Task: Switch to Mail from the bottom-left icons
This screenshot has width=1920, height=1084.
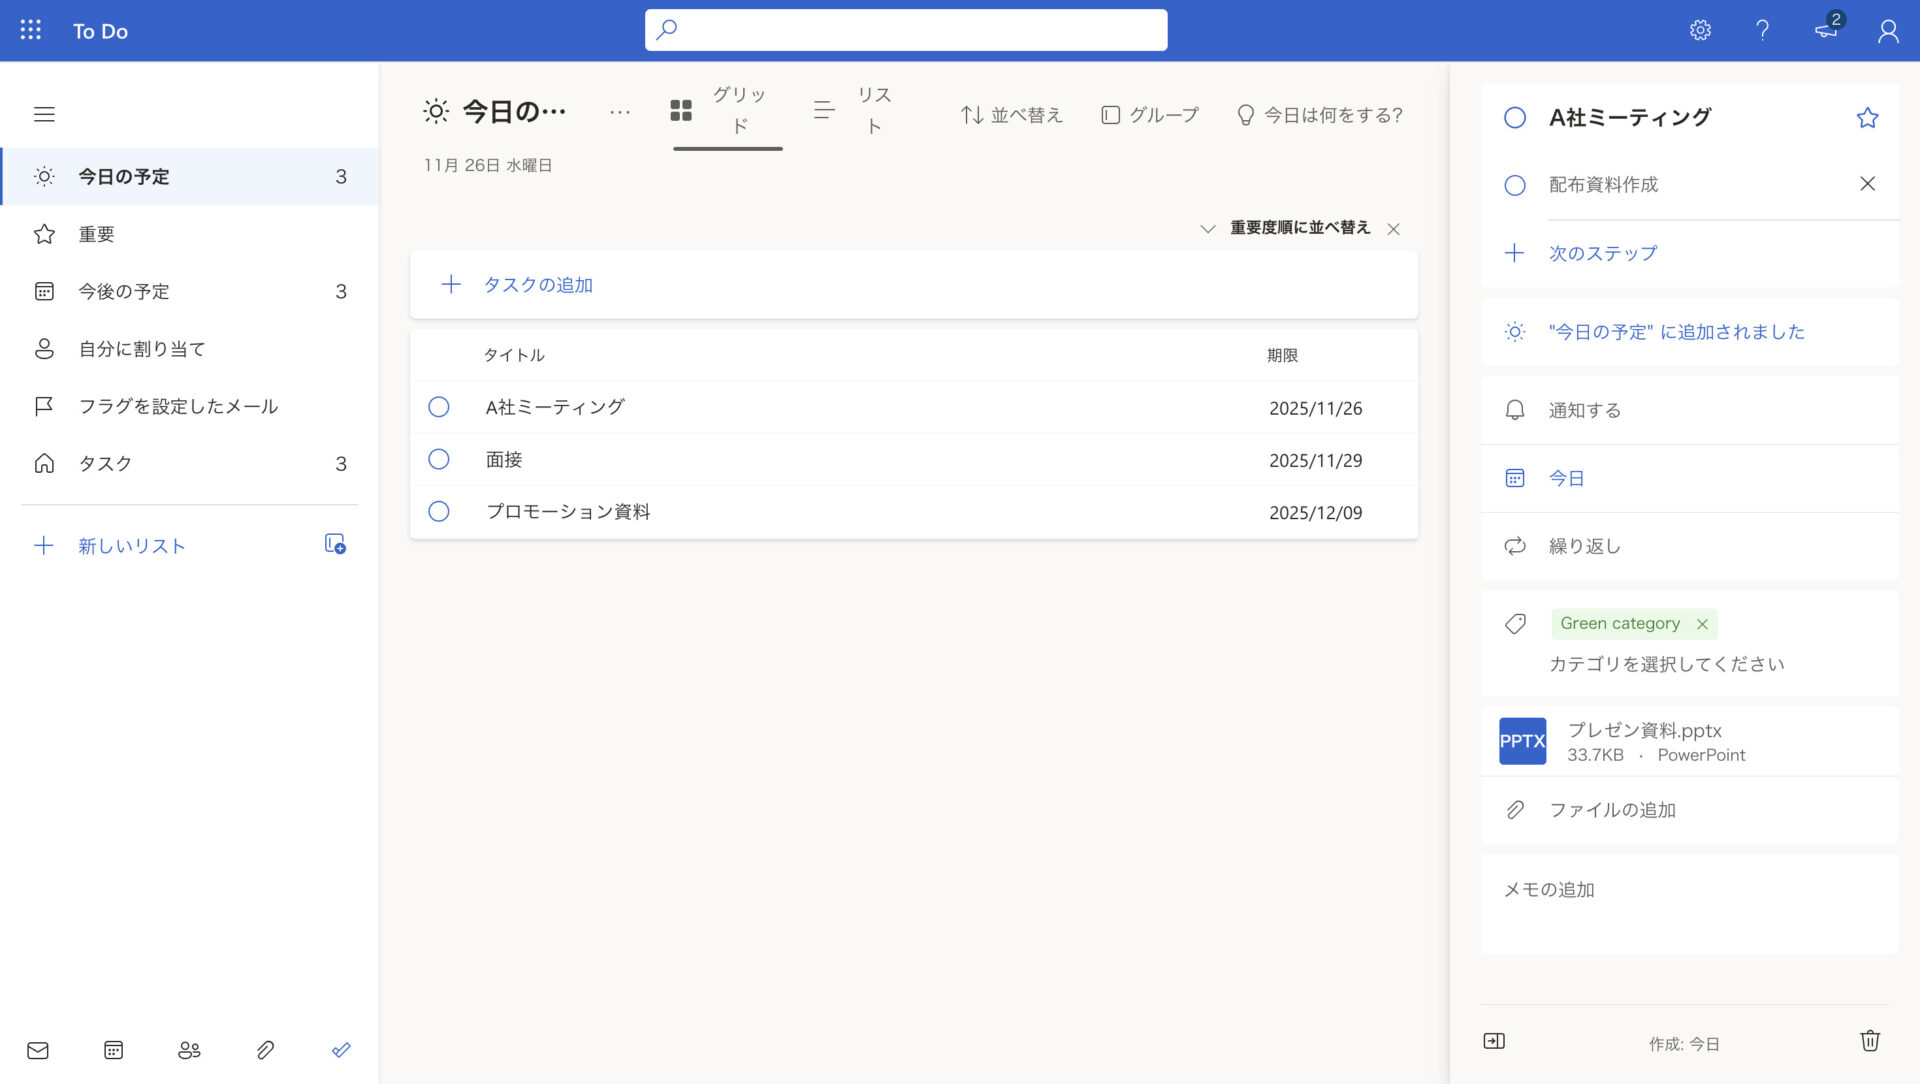Action: click(38, 1050)
